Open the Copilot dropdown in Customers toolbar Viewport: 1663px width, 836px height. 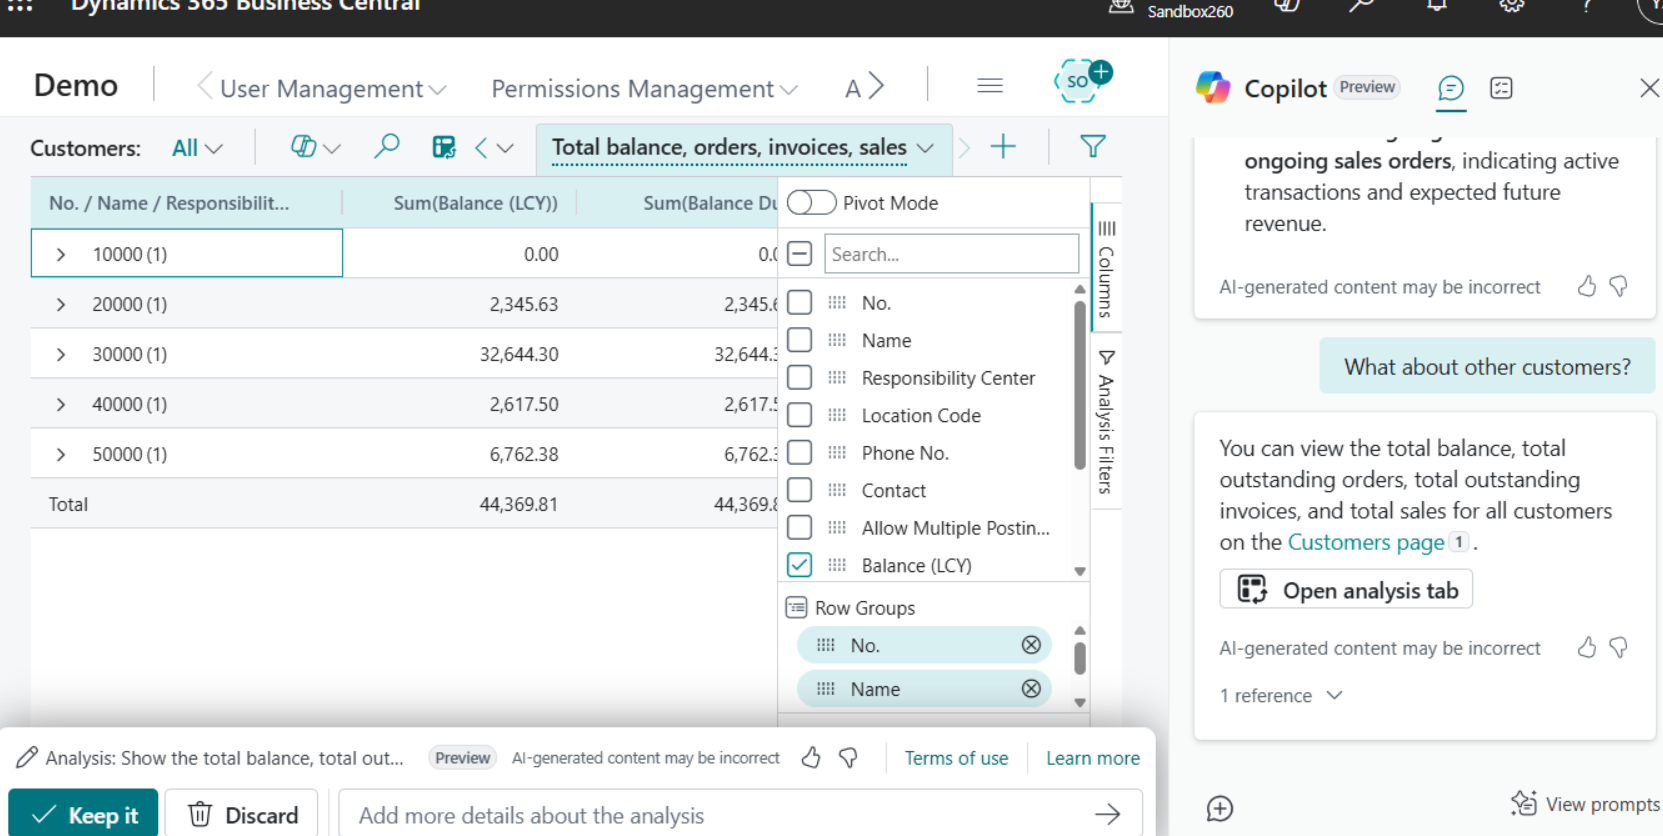(x=315, y=147)
